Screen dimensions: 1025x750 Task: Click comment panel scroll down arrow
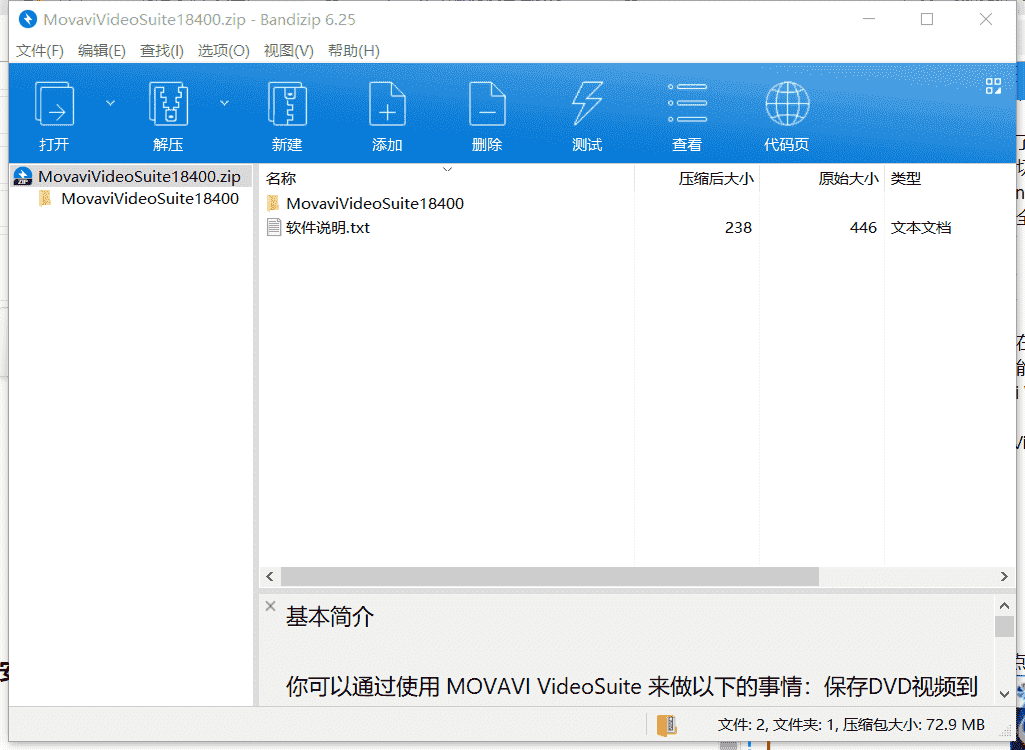1004,694
